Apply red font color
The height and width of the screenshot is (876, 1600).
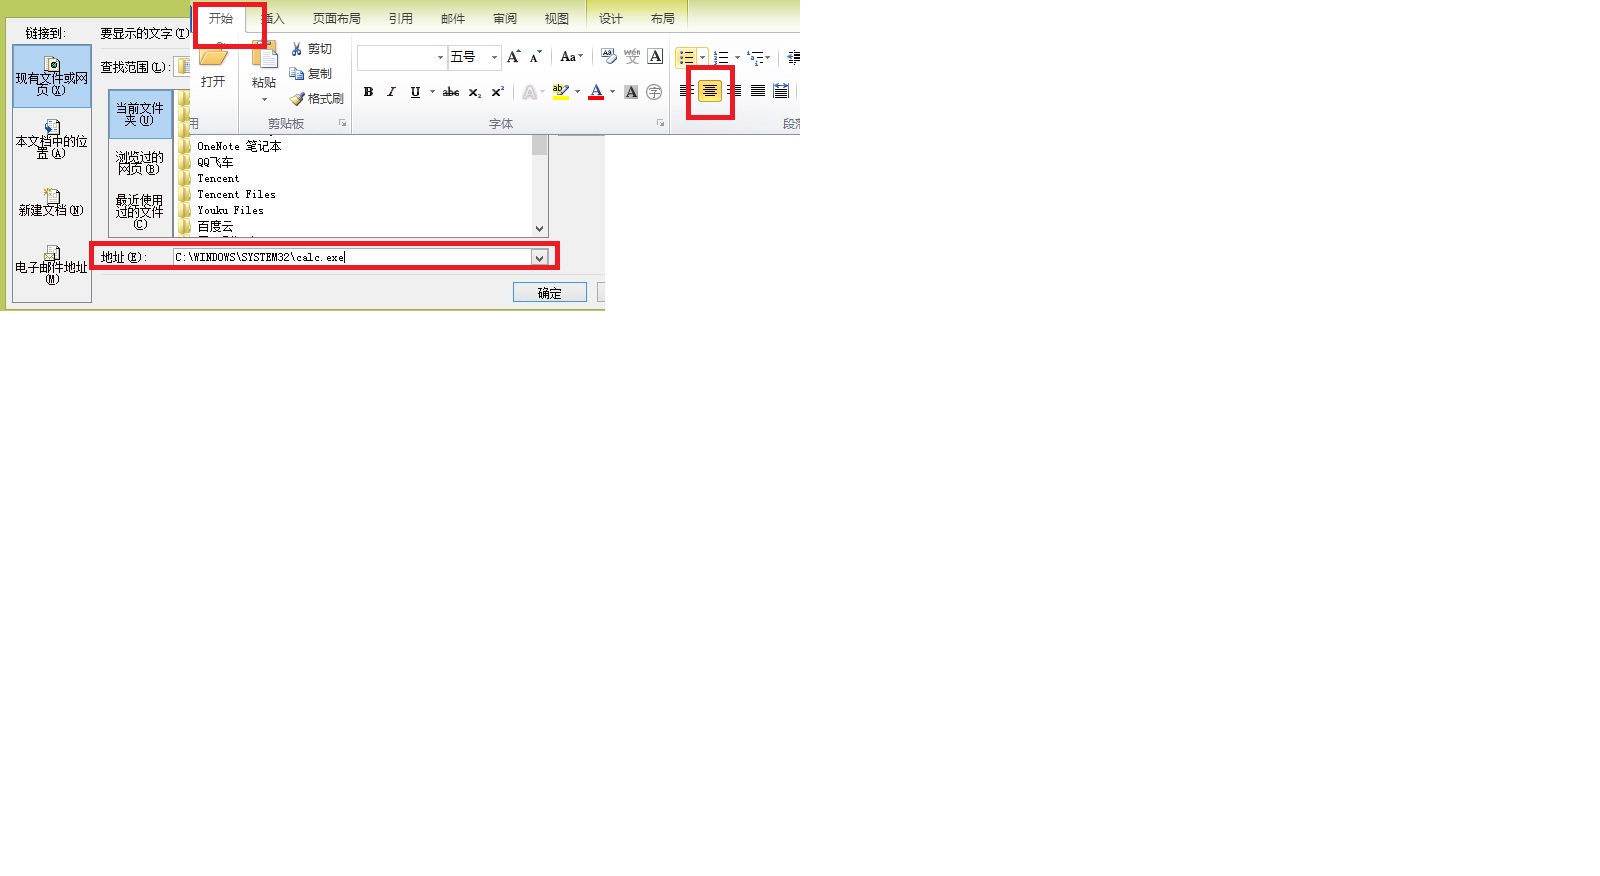point(596,92)
